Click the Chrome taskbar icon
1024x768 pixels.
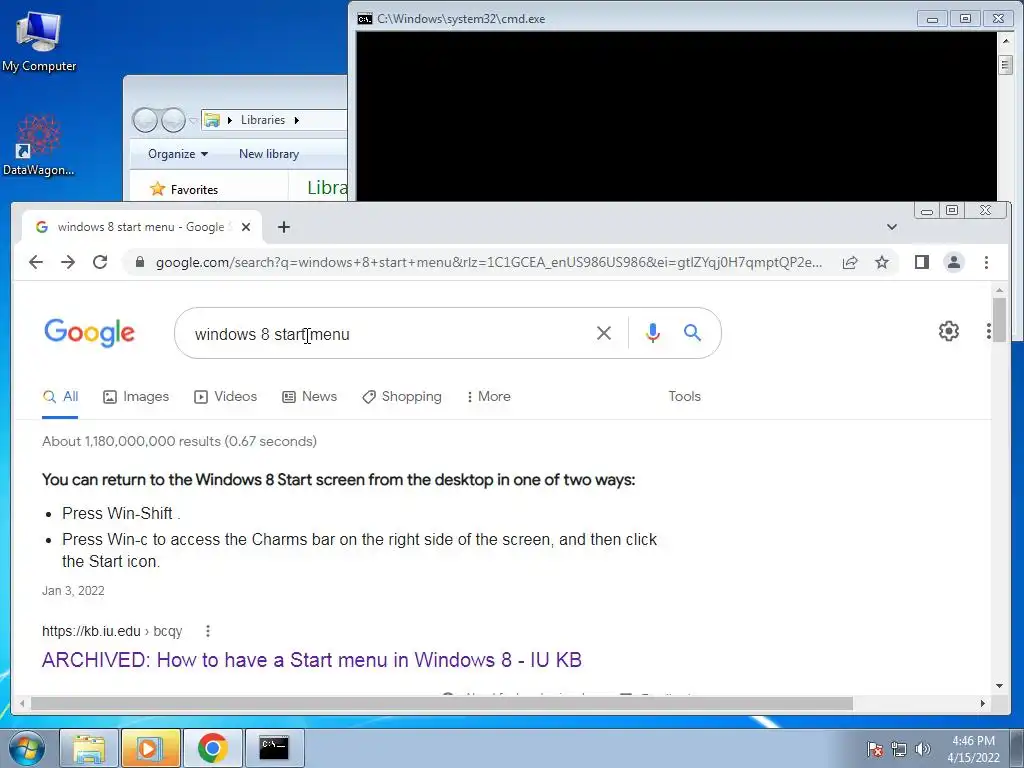coord(212,748)
